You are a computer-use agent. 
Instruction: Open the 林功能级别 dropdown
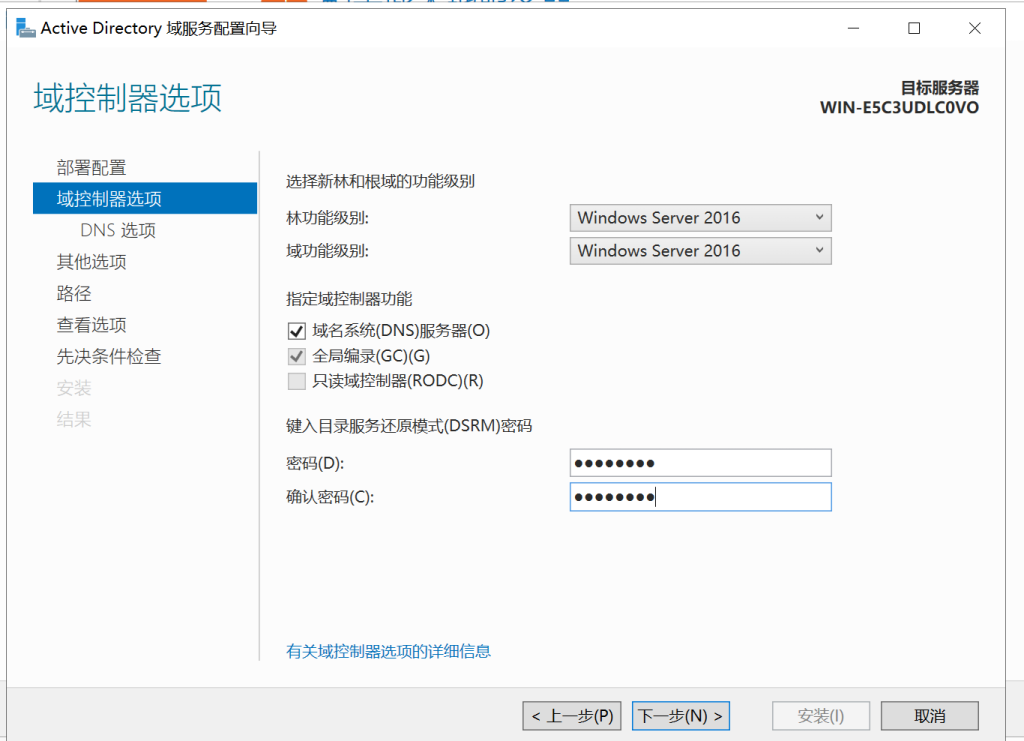(x=700, y=218)
